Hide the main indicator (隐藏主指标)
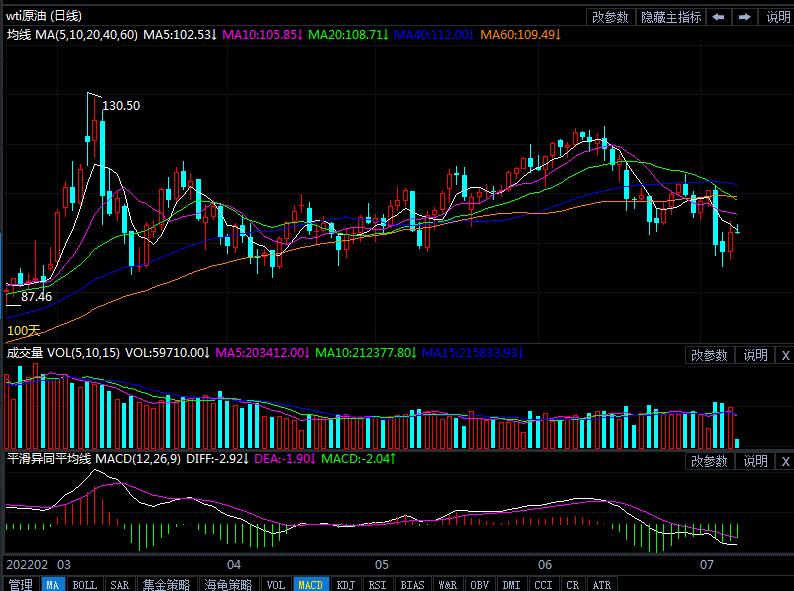This screenshot has width=794, height=591. 670,17
